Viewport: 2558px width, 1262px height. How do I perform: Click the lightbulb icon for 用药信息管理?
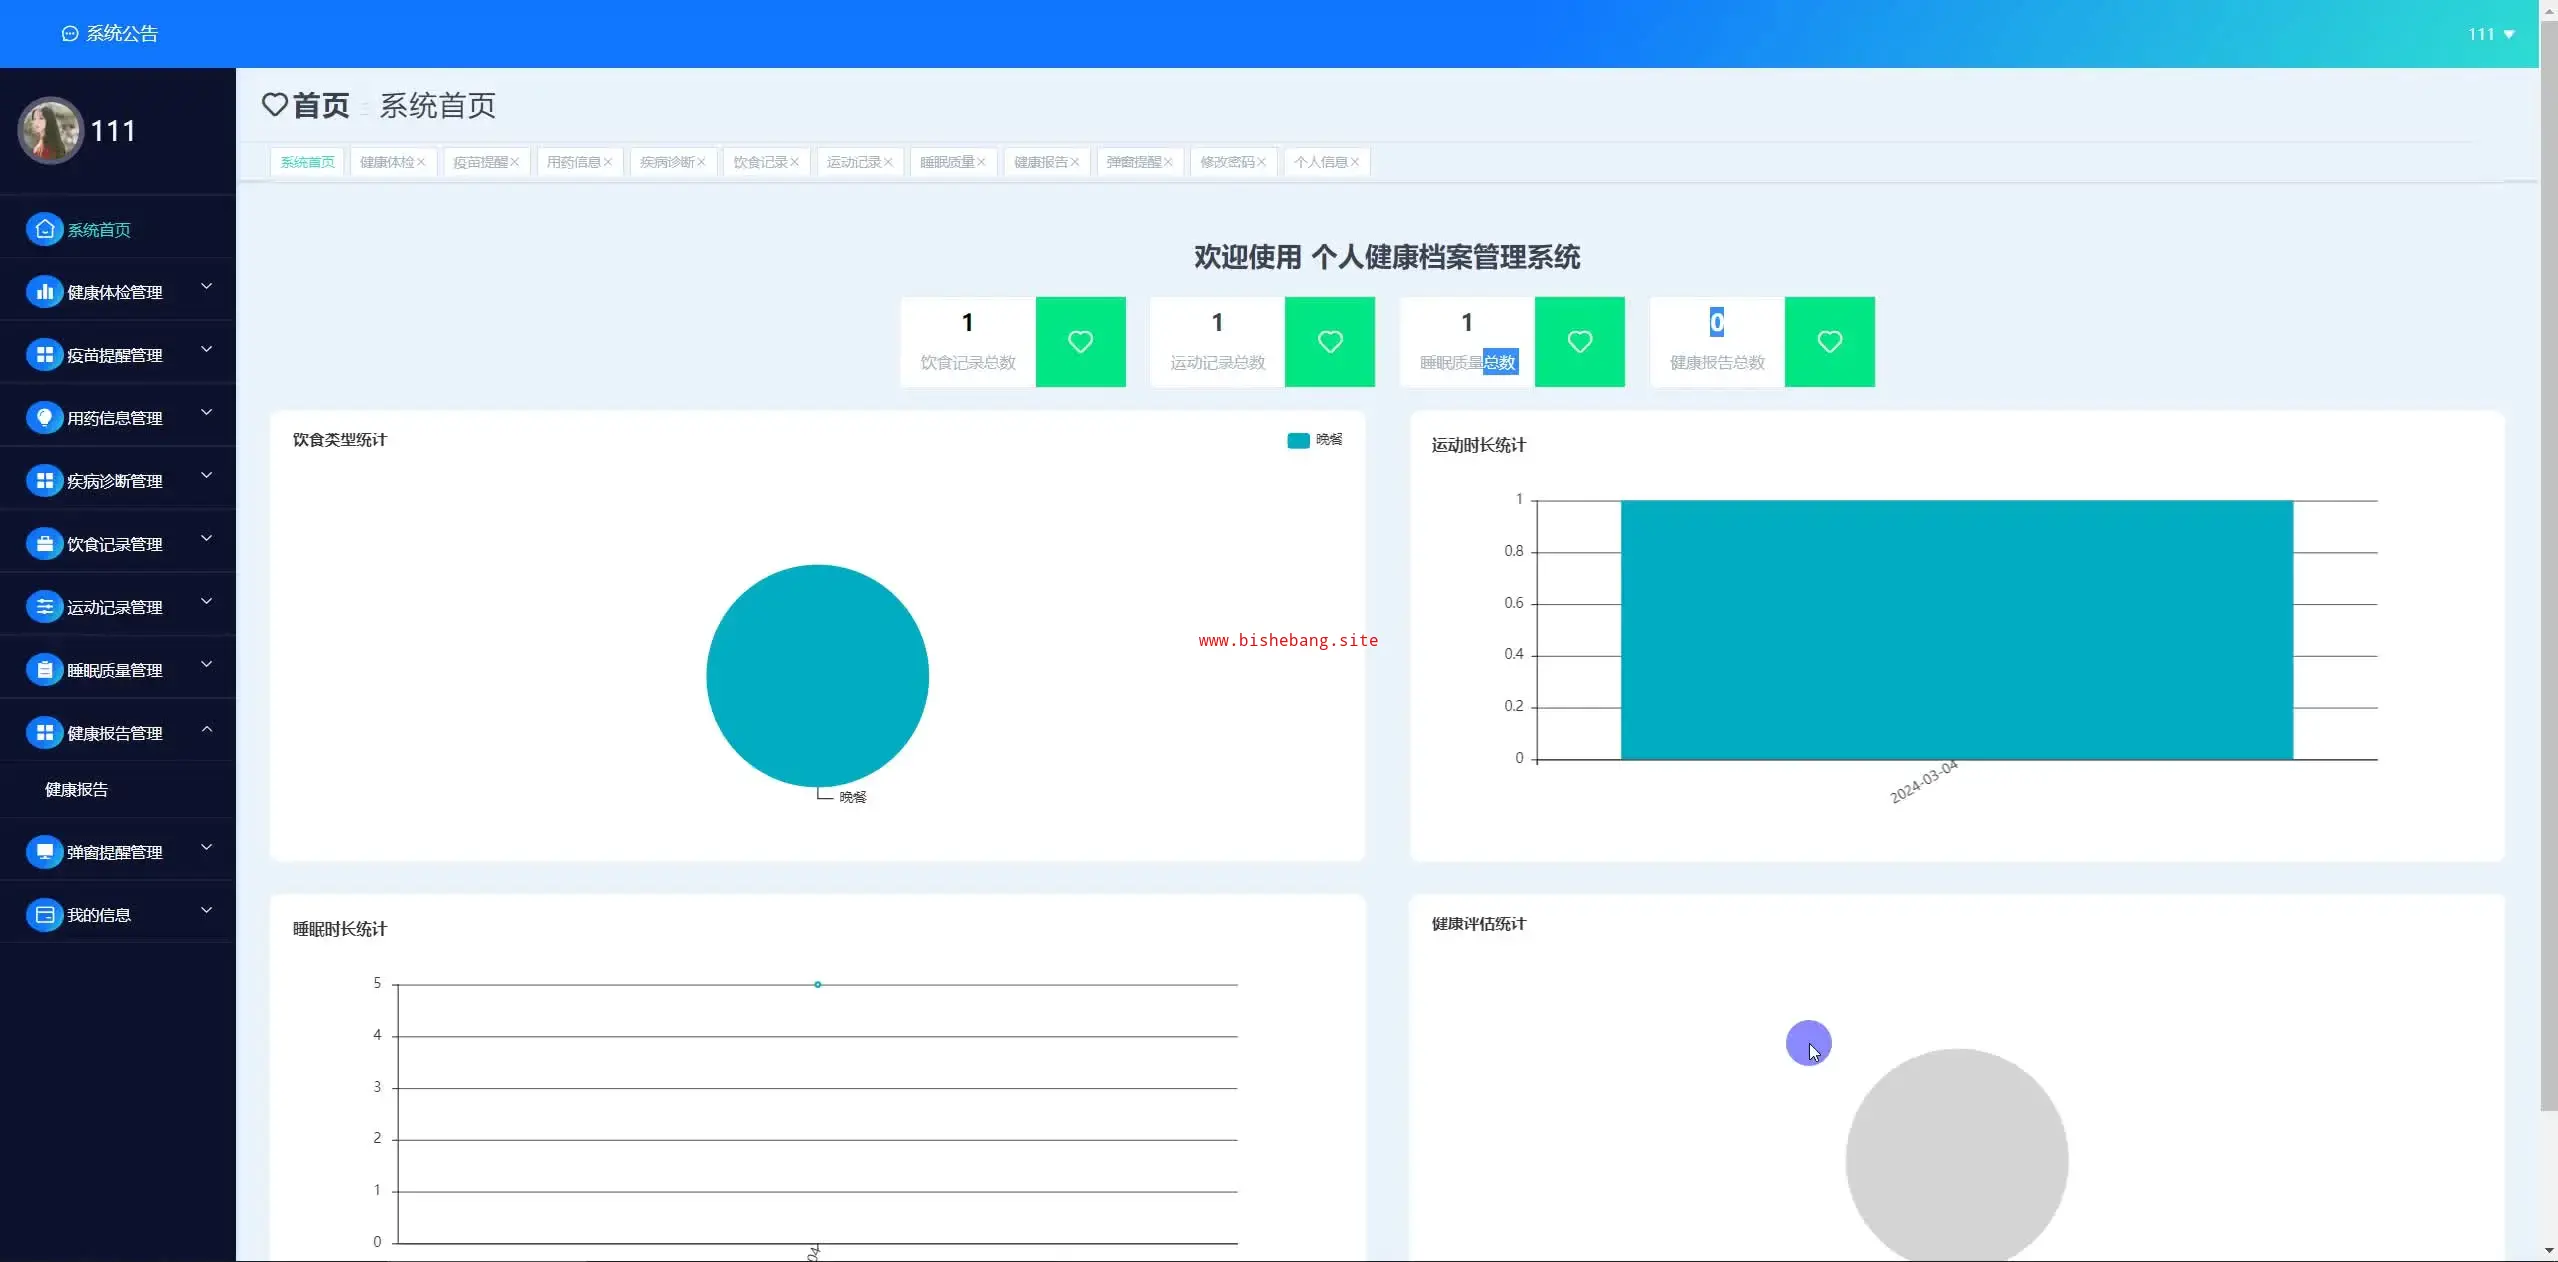coord(44,418)
